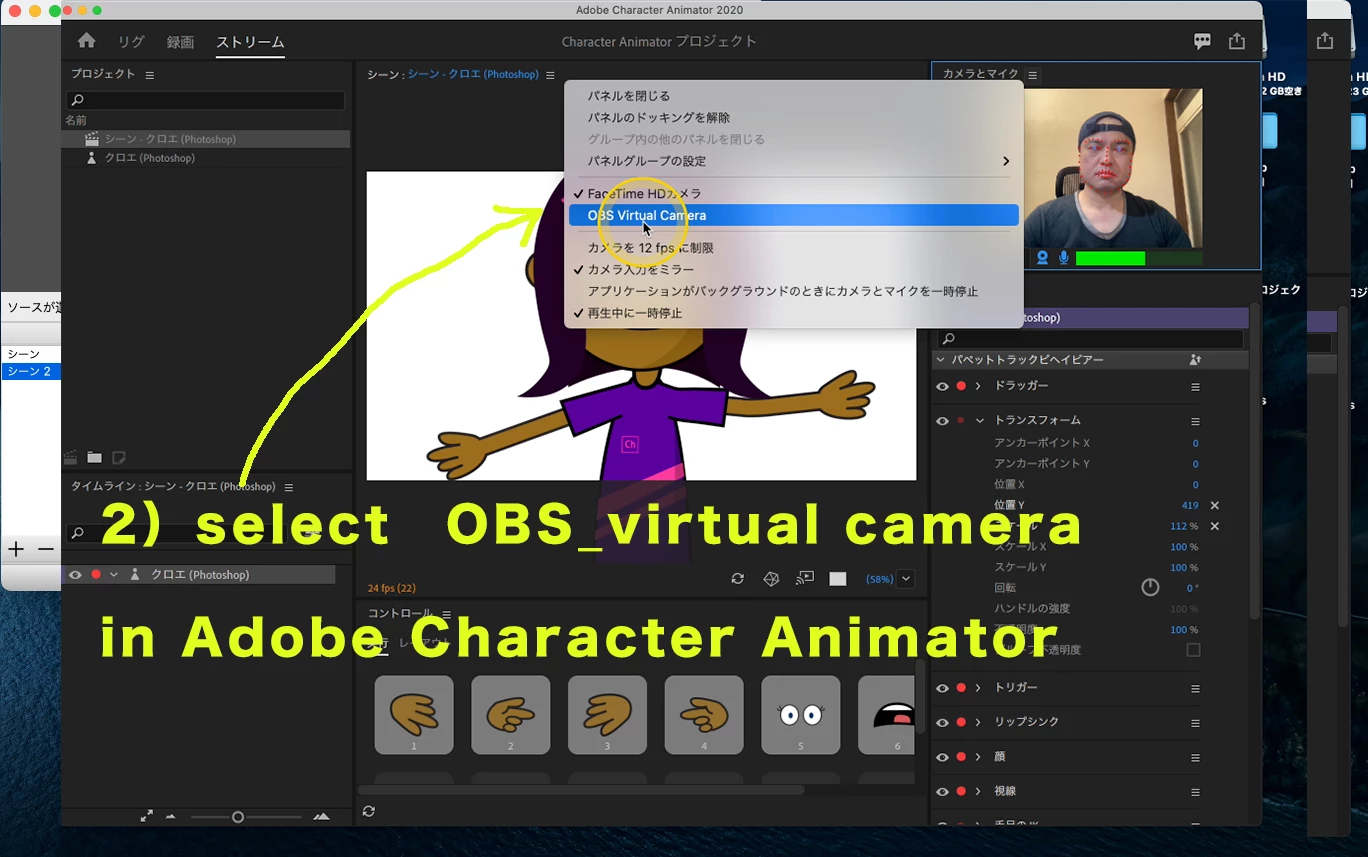1368x857 pixels.
Task: Switch to the ストリーム workspace tab
Action: point(250,42)
